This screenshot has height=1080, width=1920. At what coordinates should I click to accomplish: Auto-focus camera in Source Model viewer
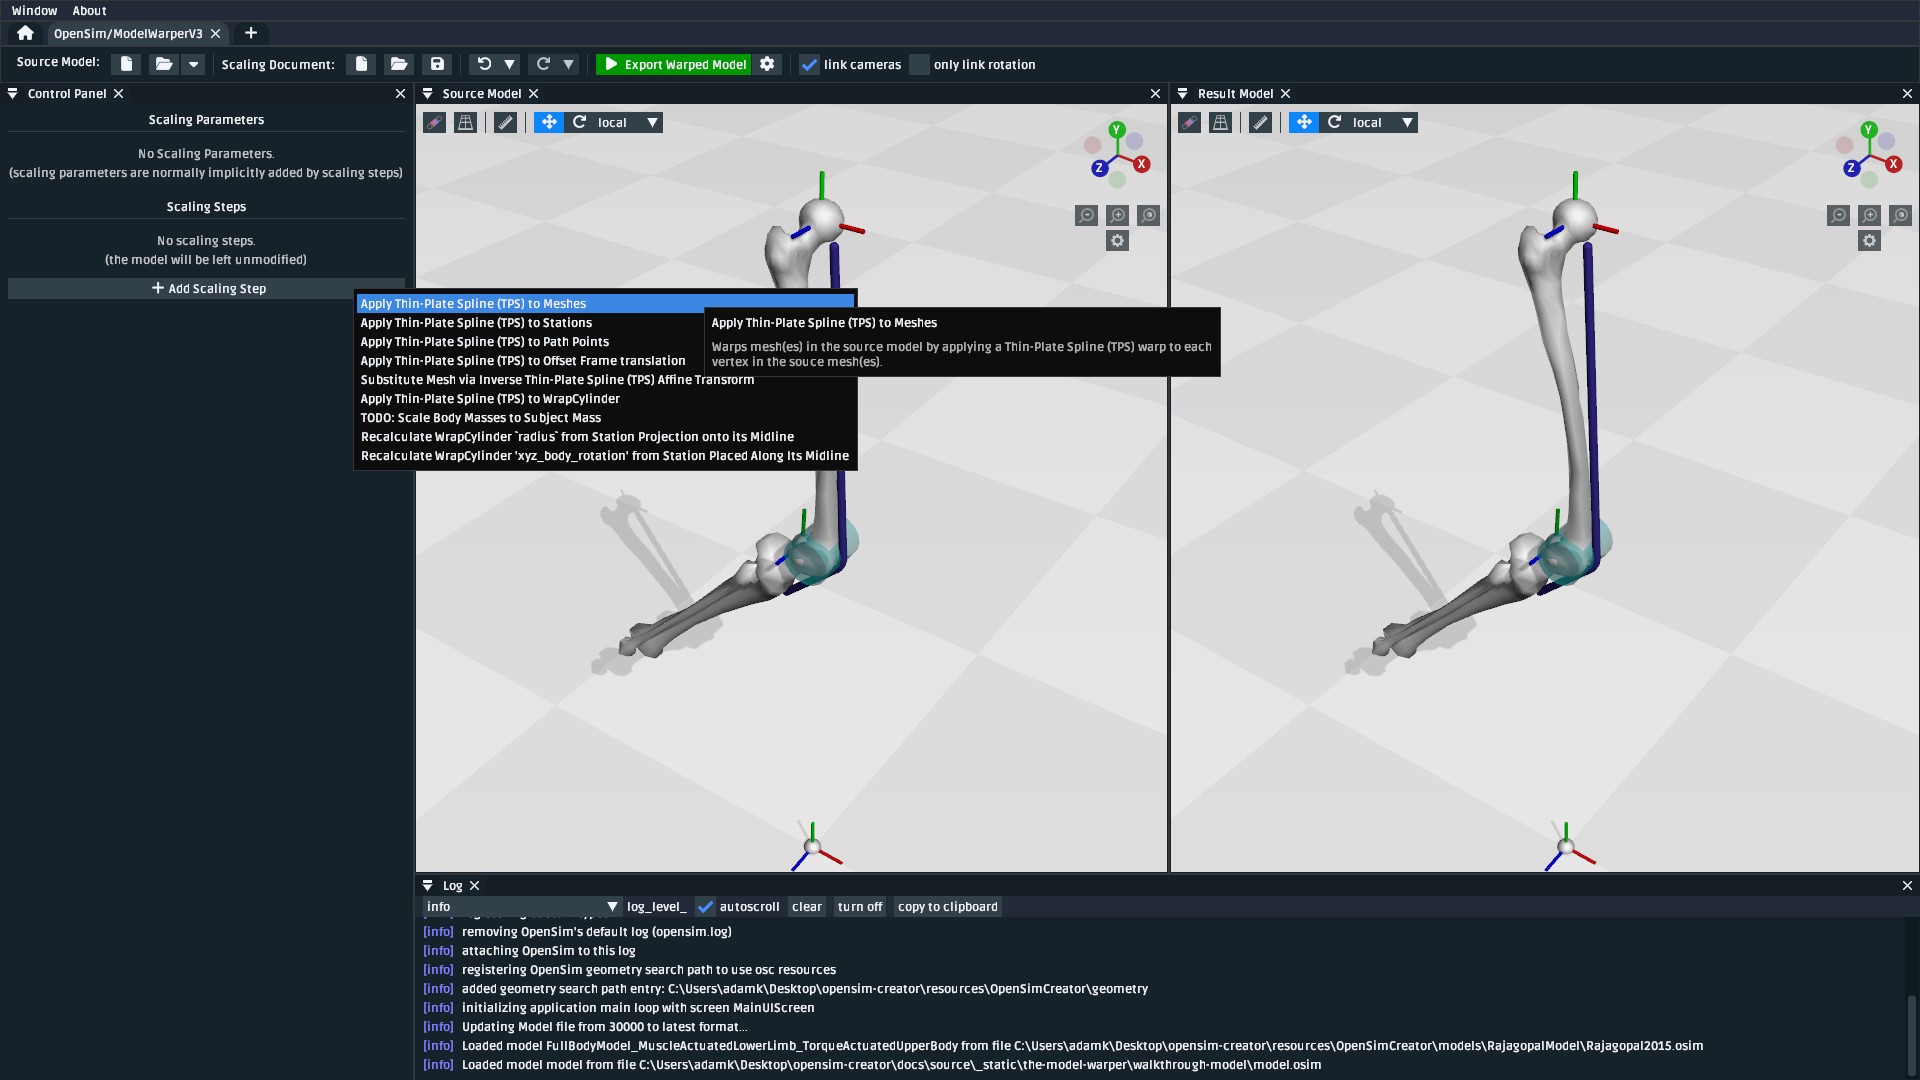(x=1148, y=215)
